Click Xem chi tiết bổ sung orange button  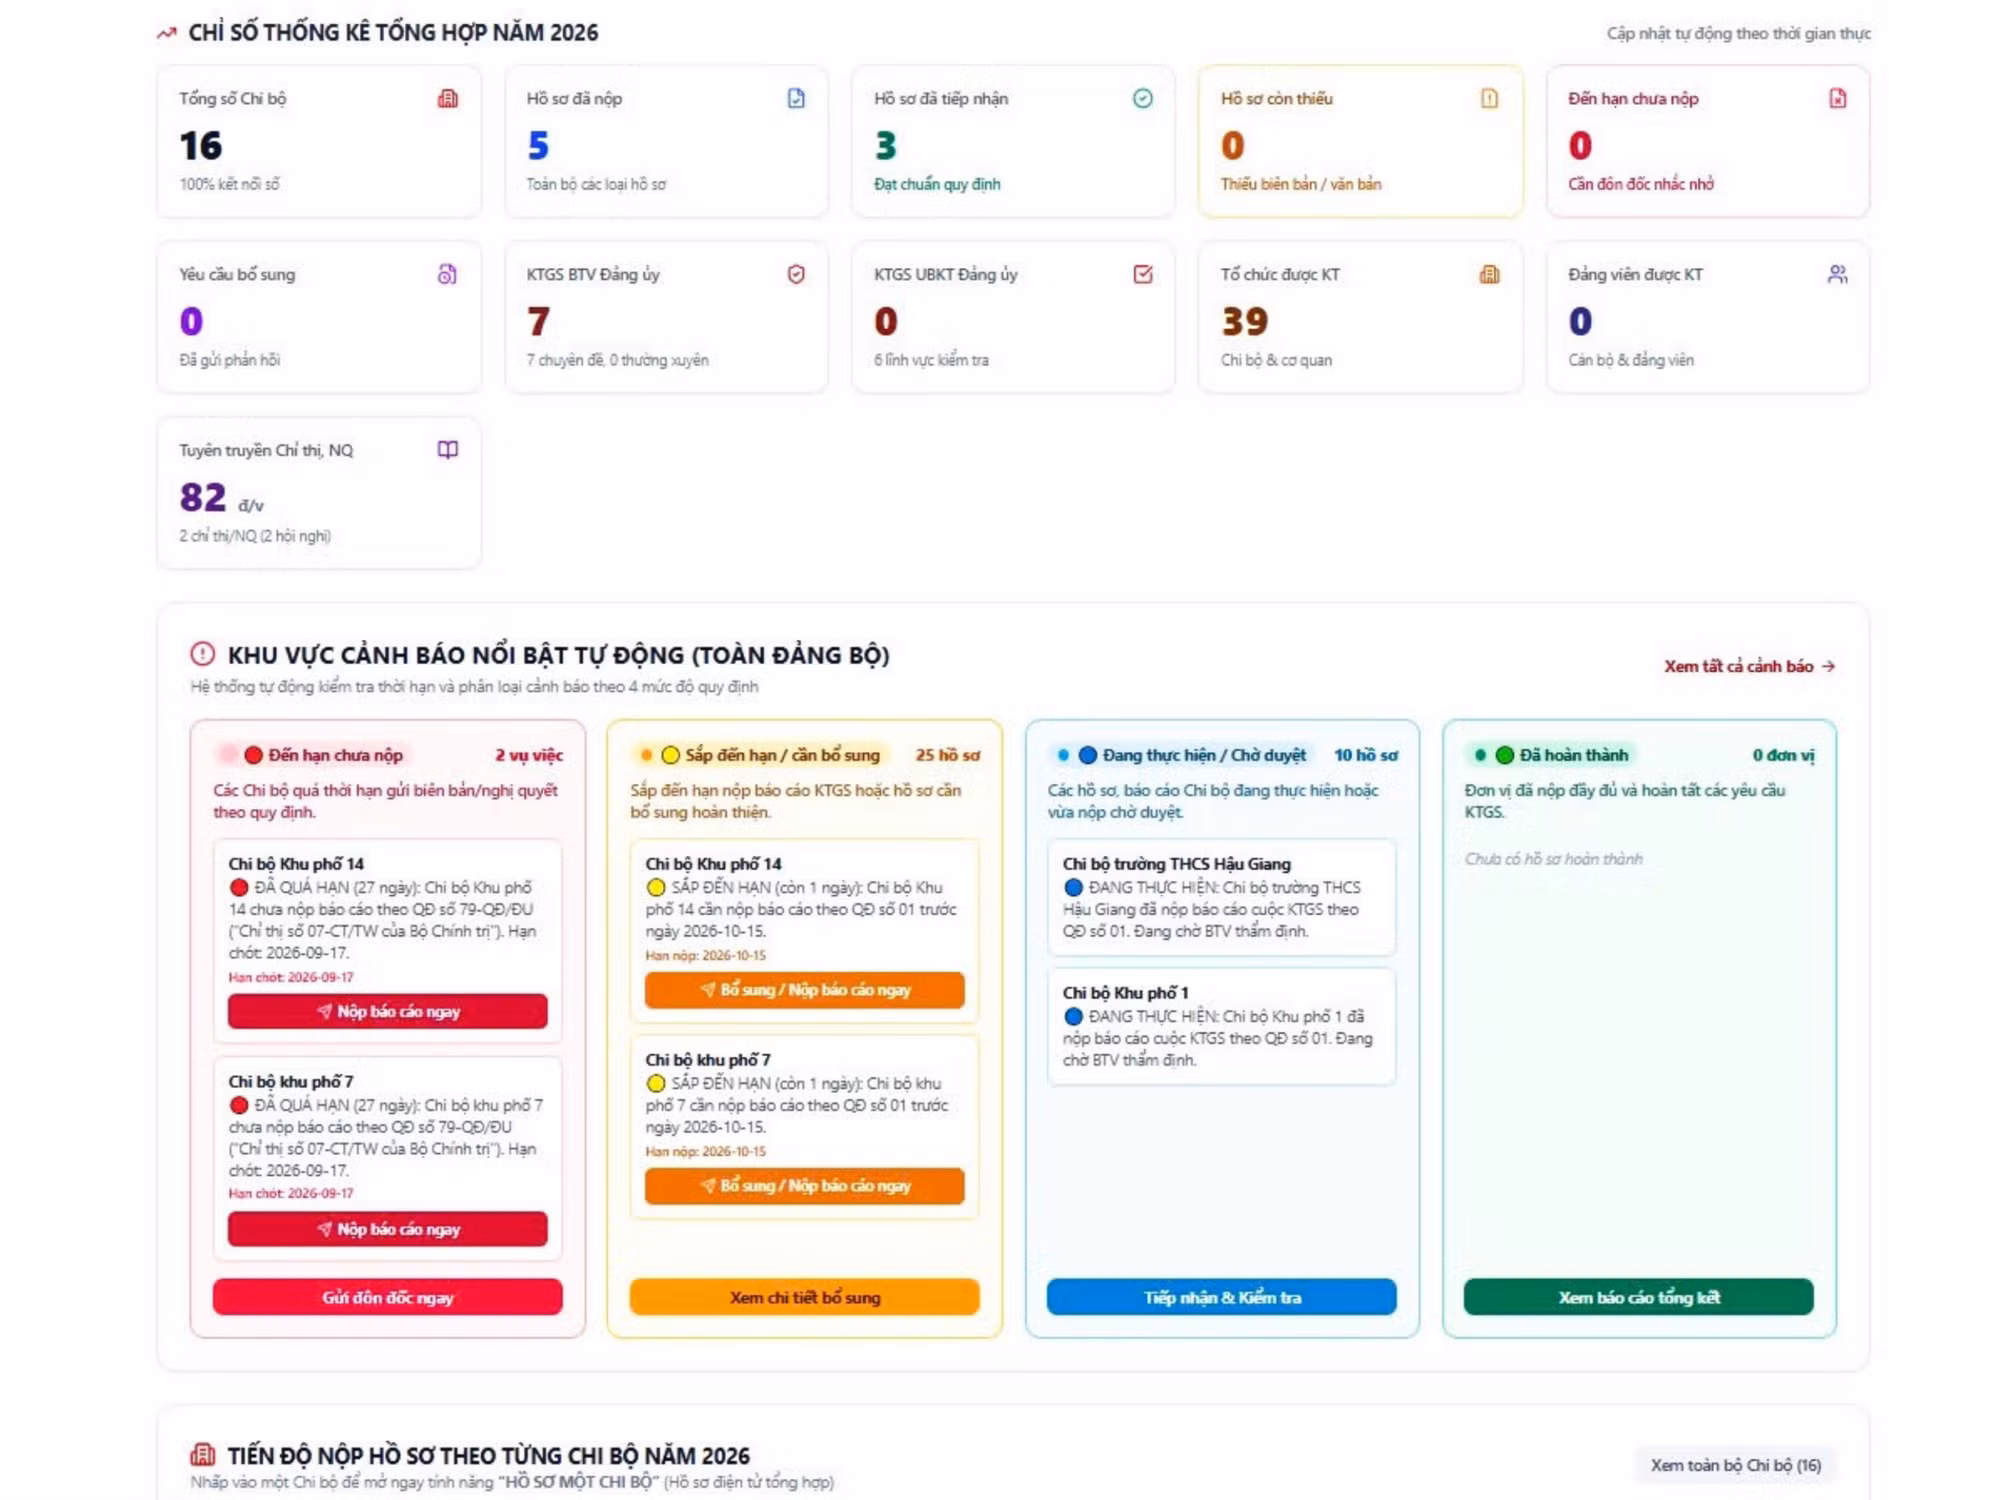pyautogui.click(x=805, y=1297)
